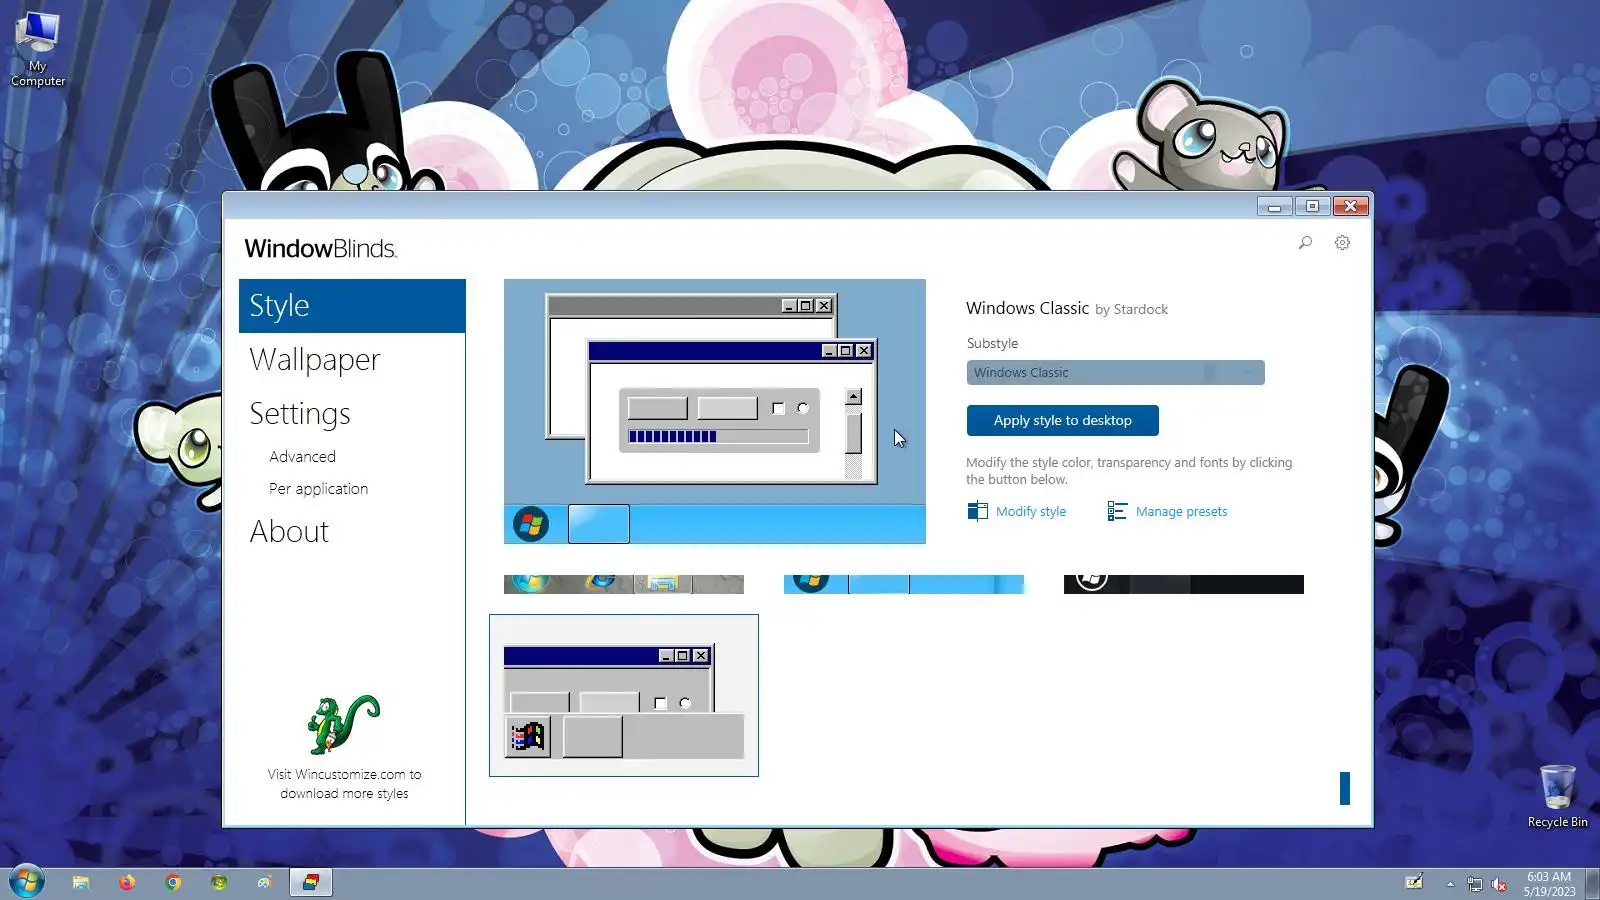Switch to the Wallpaper section
The height and width of the screenshot is (900, 1600).
pyautogui.click(x=315, y=360)
